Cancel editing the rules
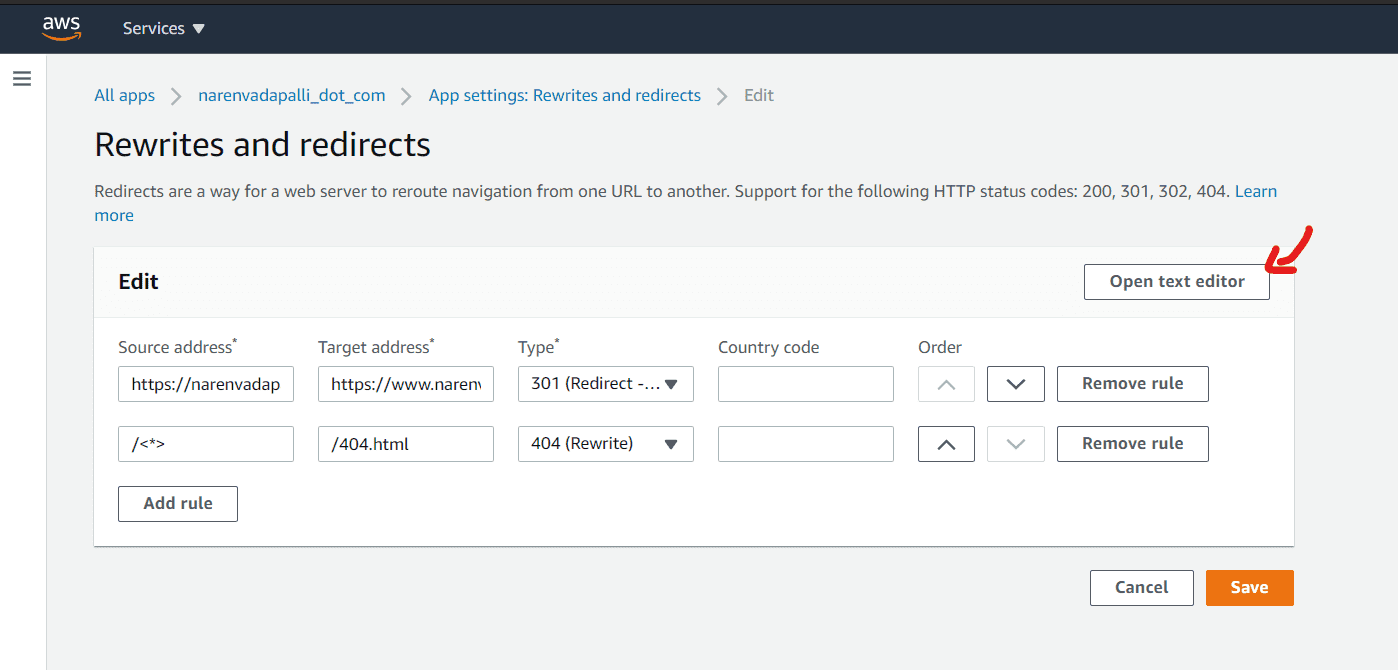The width and height of the screenshot is (1398, 670). 1142,588
